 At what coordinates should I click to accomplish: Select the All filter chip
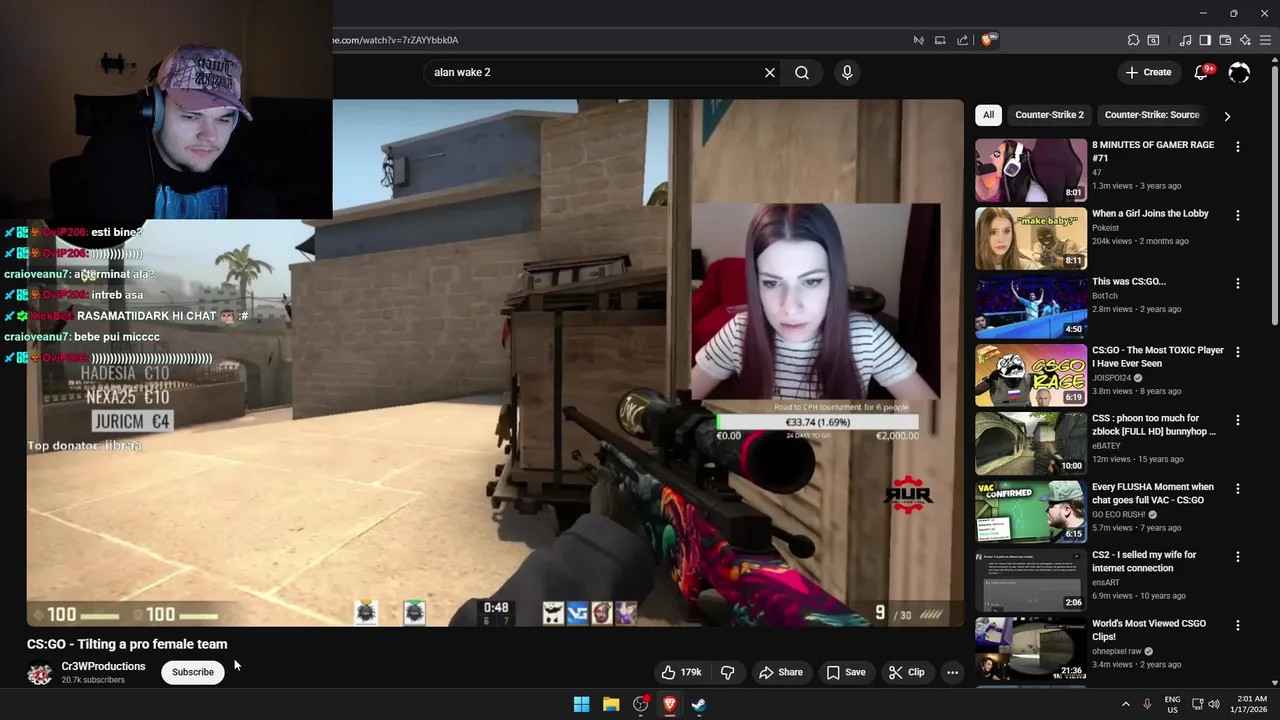(x=988, y=115)
